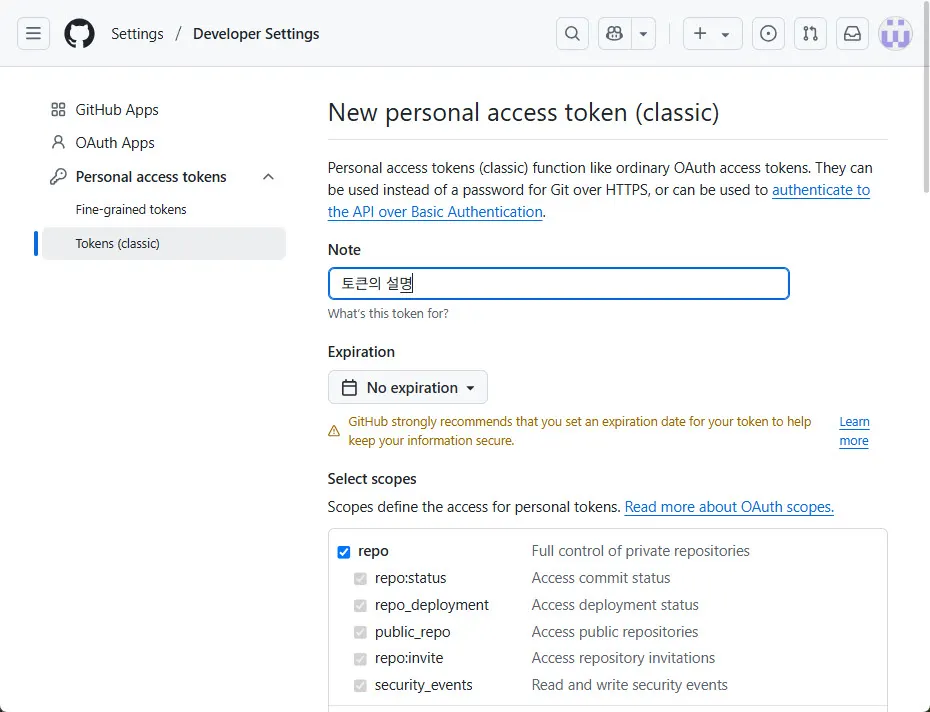Open the hamburger navigation menu
This screenshot has height=712, width=930.
pos(33,34)
